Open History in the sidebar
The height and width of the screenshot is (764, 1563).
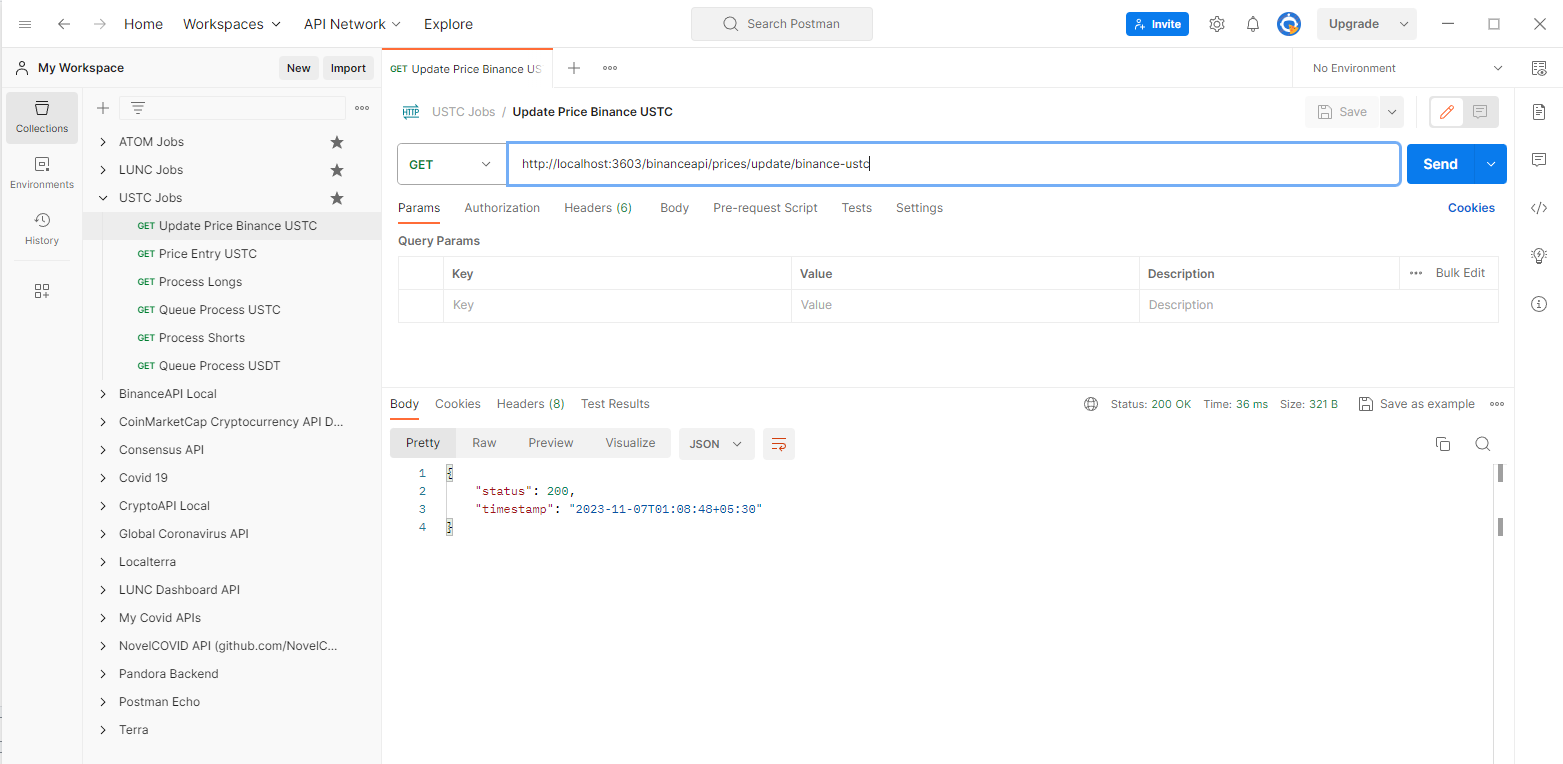(42, 230)
